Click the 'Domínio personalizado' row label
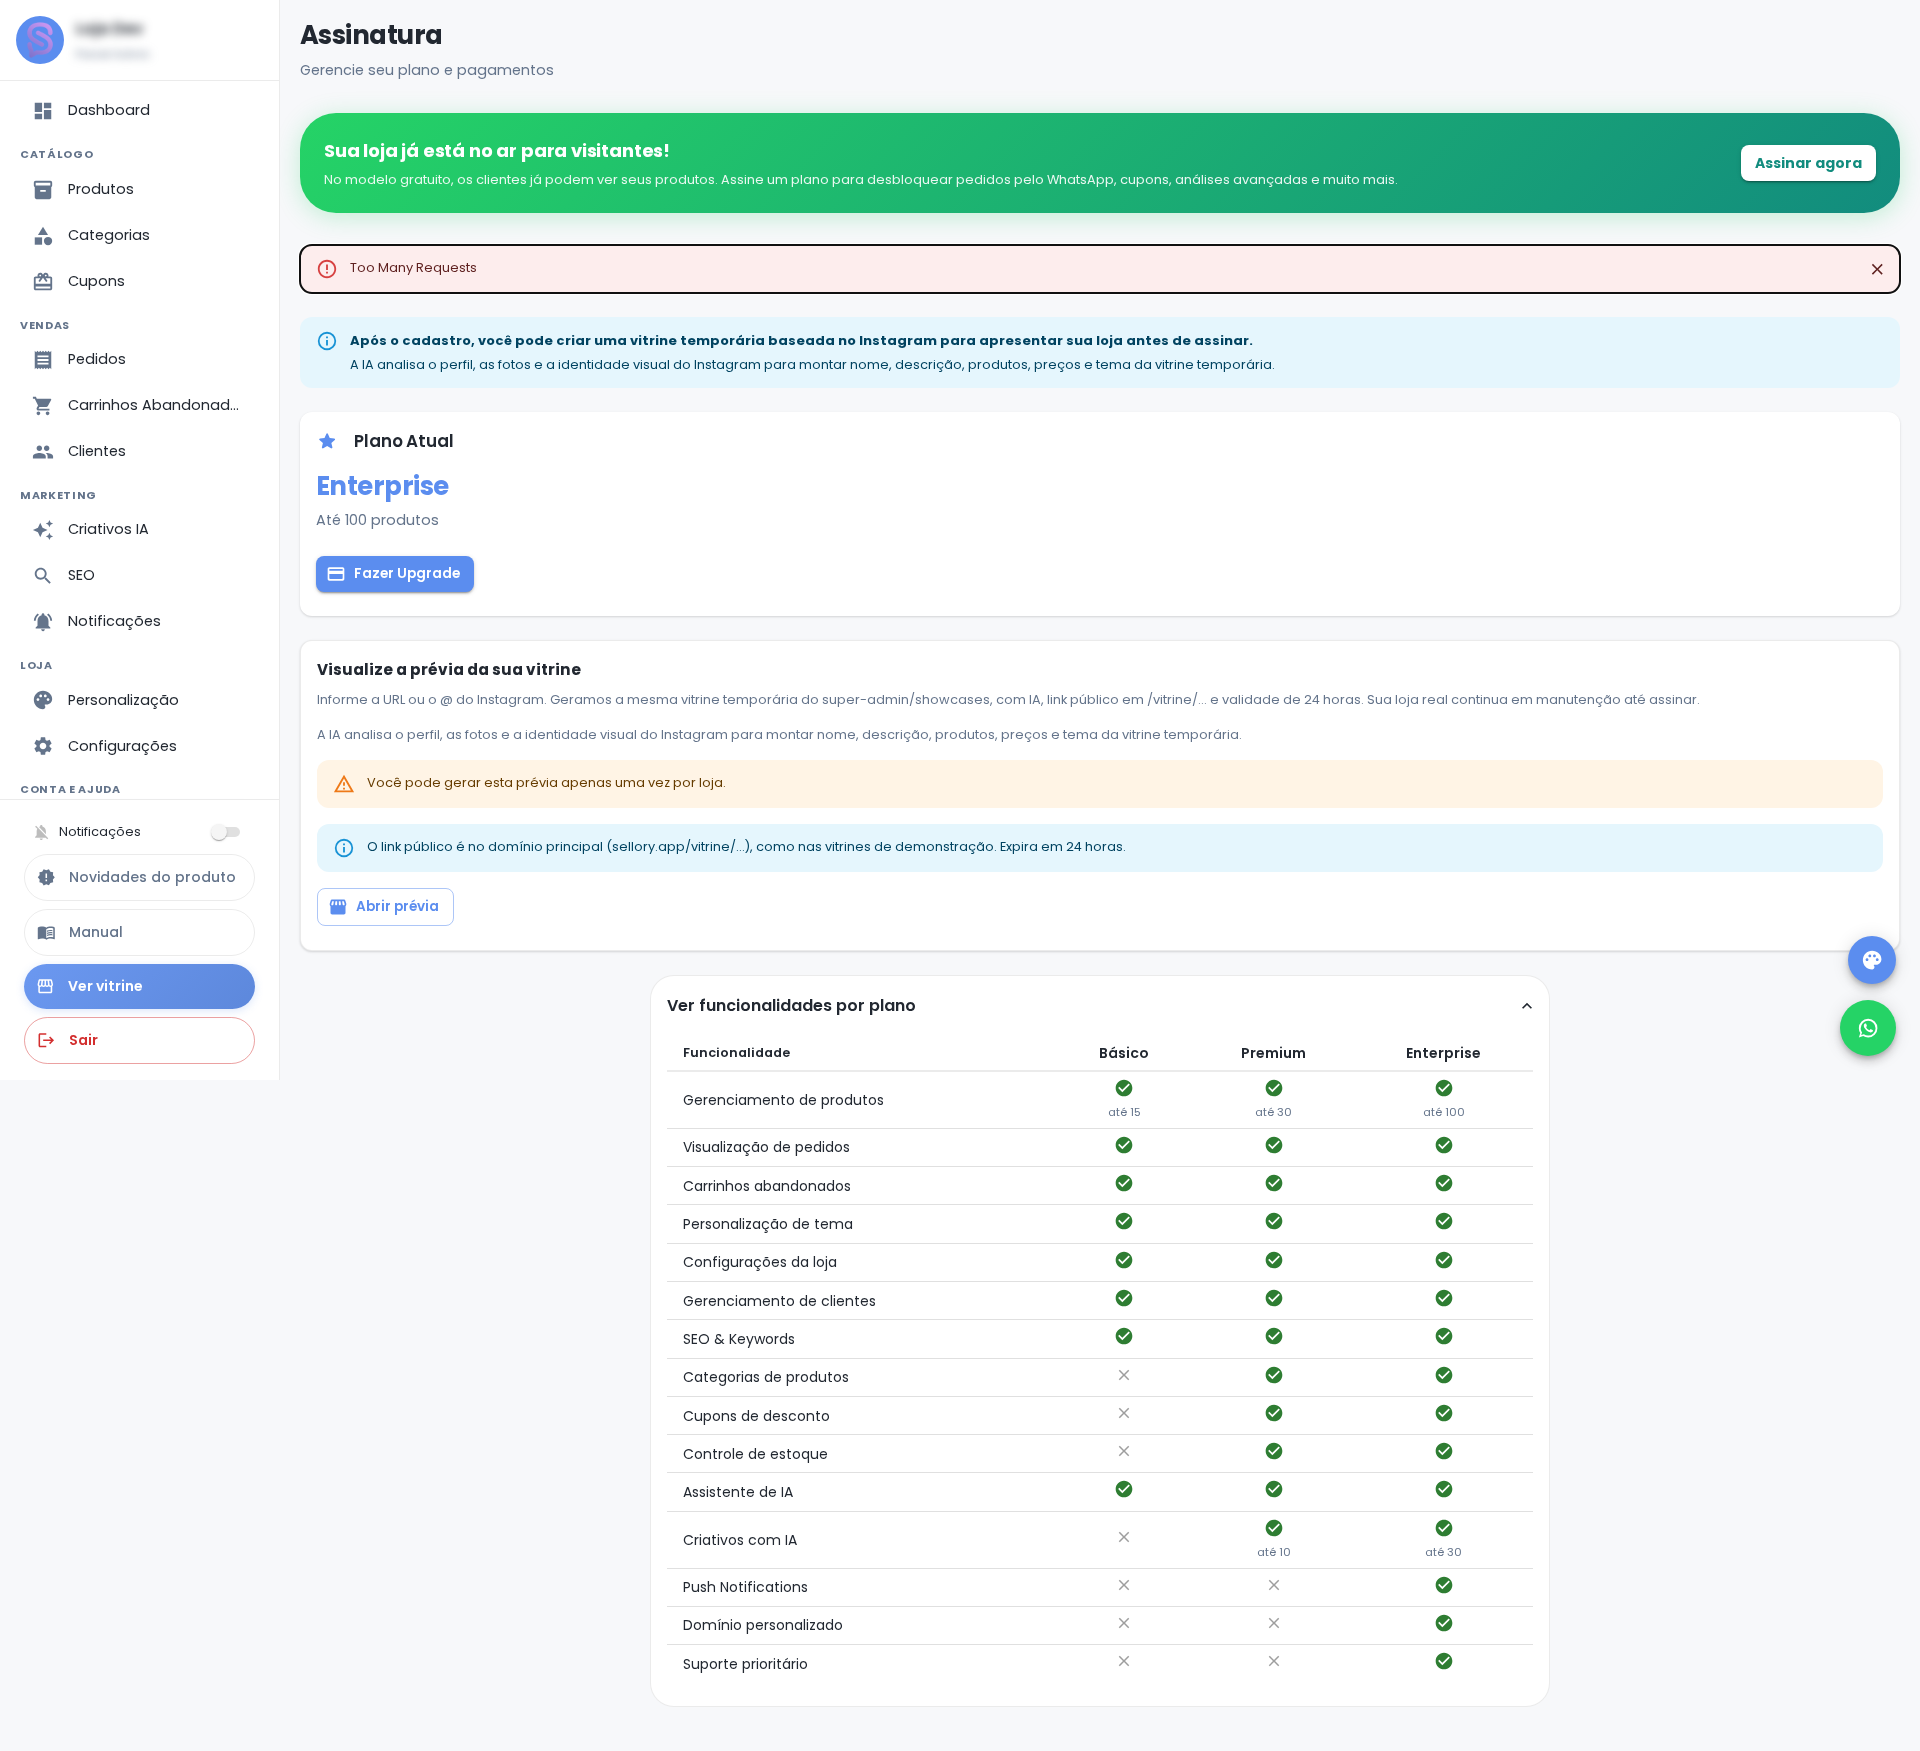Screen dimensions: 1920x1751 [x=763, y=1625]
